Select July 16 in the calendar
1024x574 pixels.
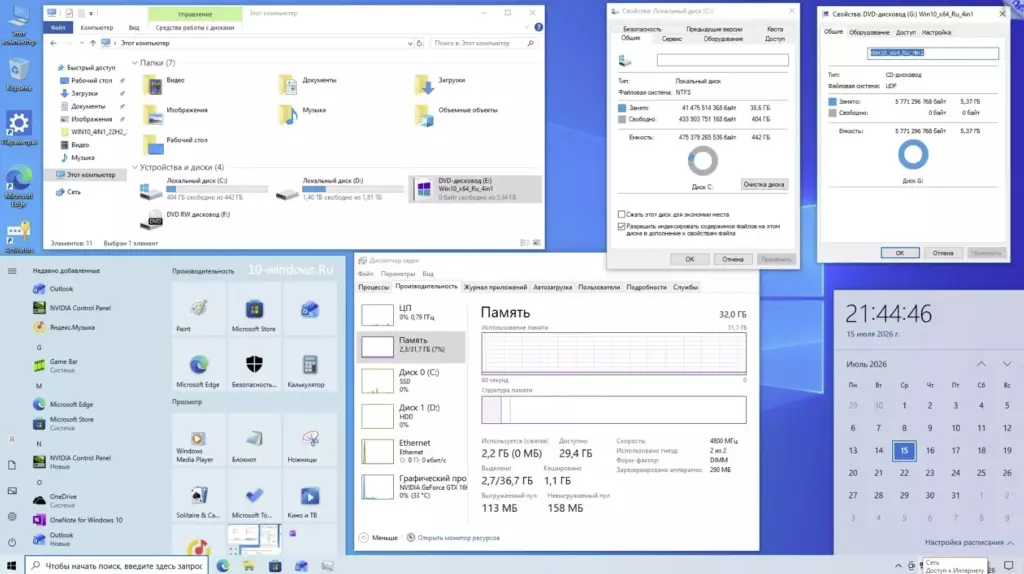pyautogui.click(x=929, y=451)
